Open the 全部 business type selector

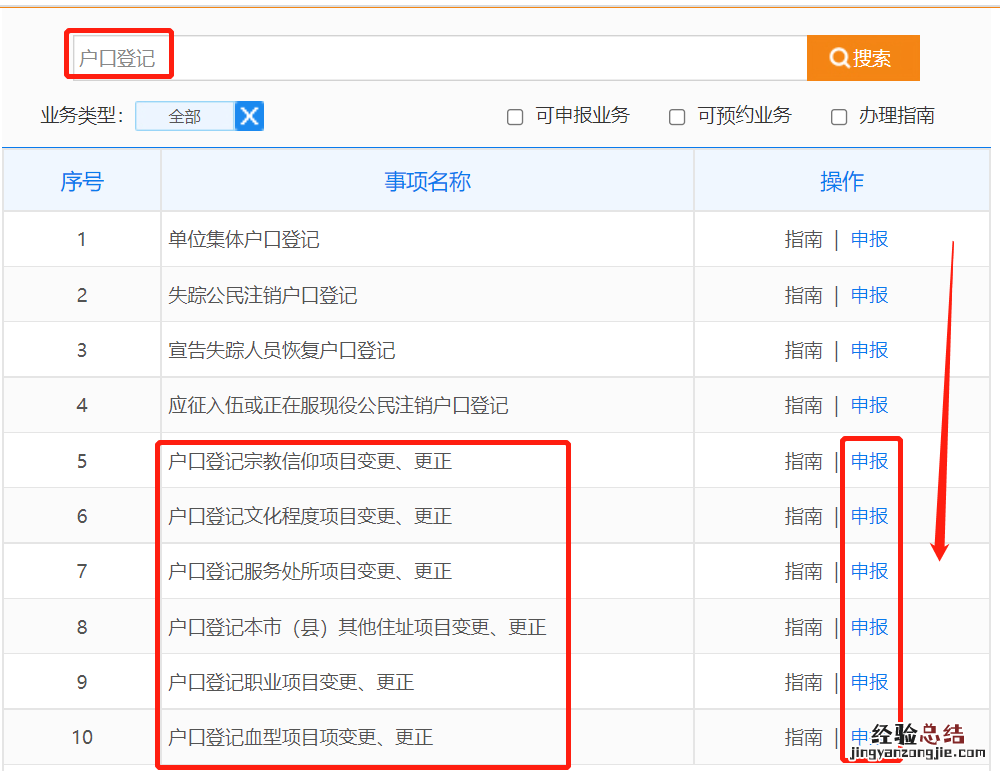185,116
